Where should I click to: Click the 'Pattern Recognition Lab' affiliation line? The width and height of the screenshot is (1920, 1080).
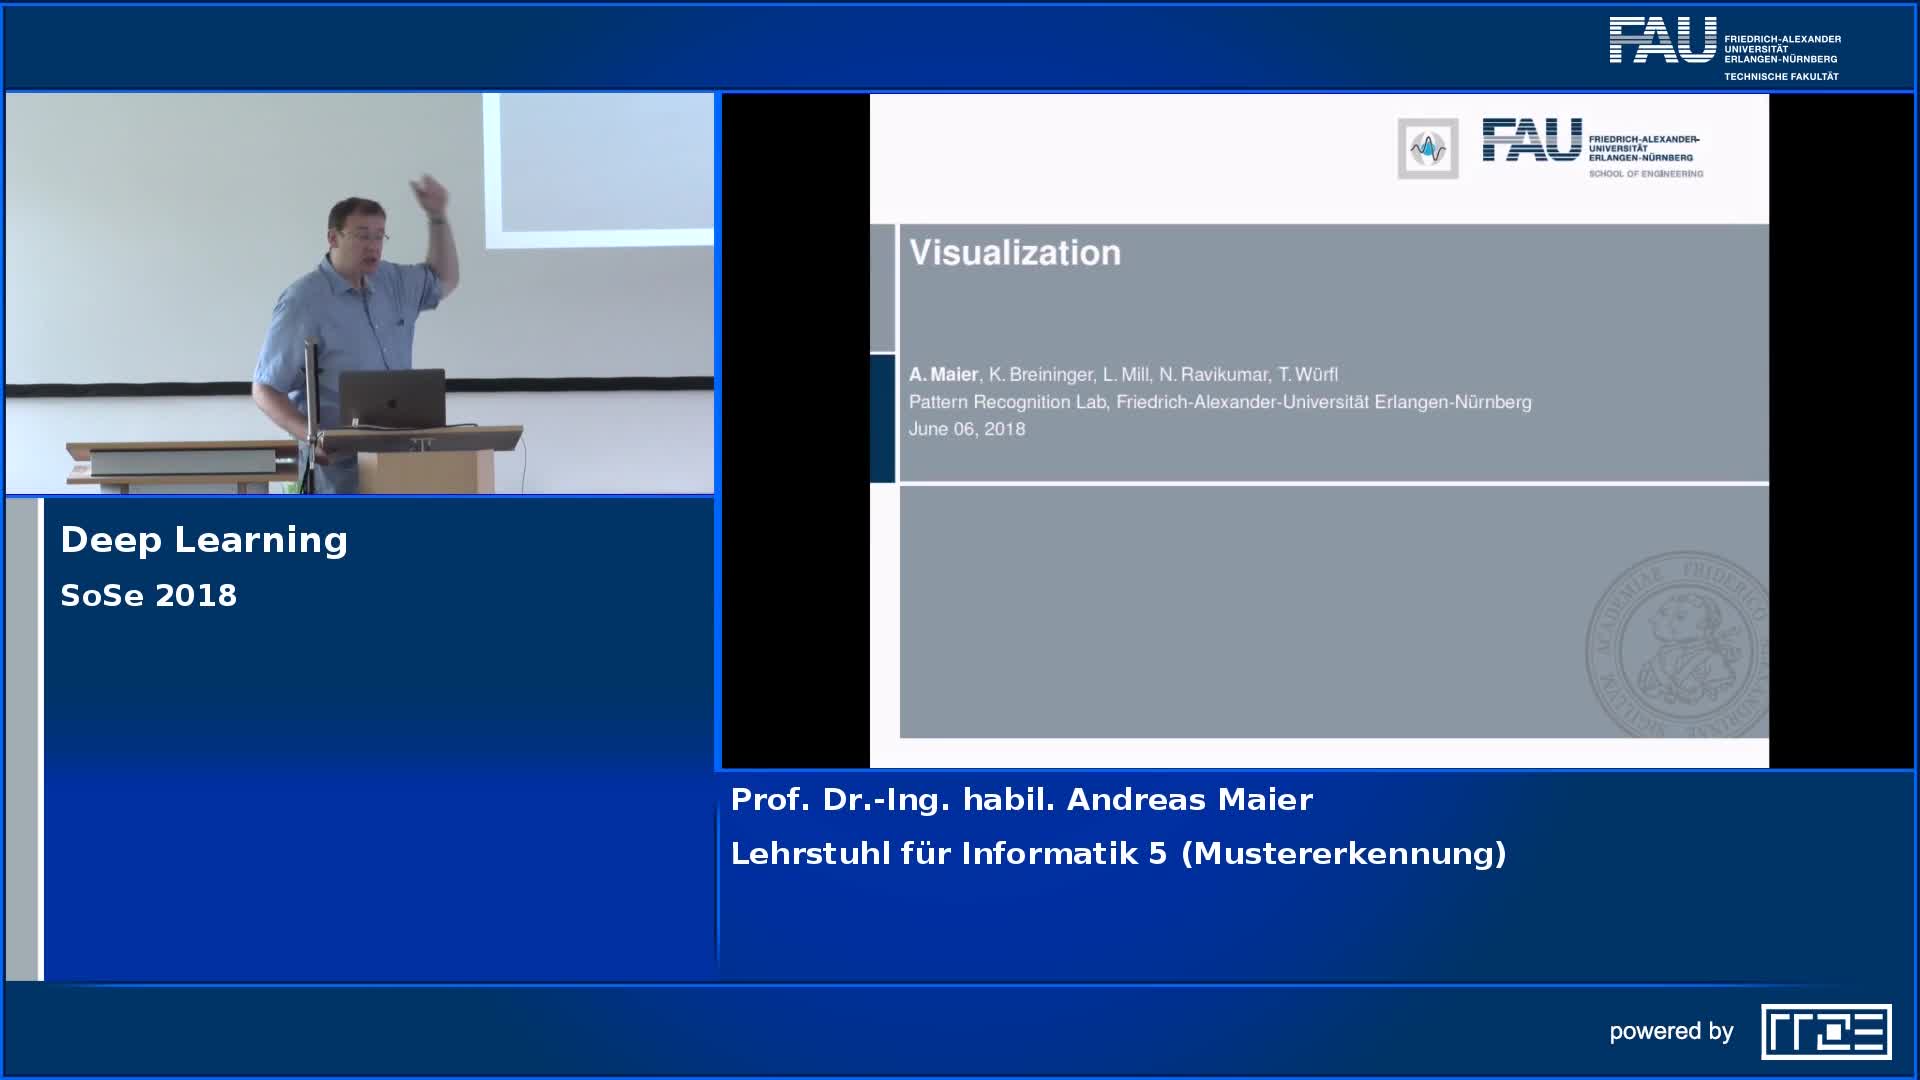coord(1219,402)
